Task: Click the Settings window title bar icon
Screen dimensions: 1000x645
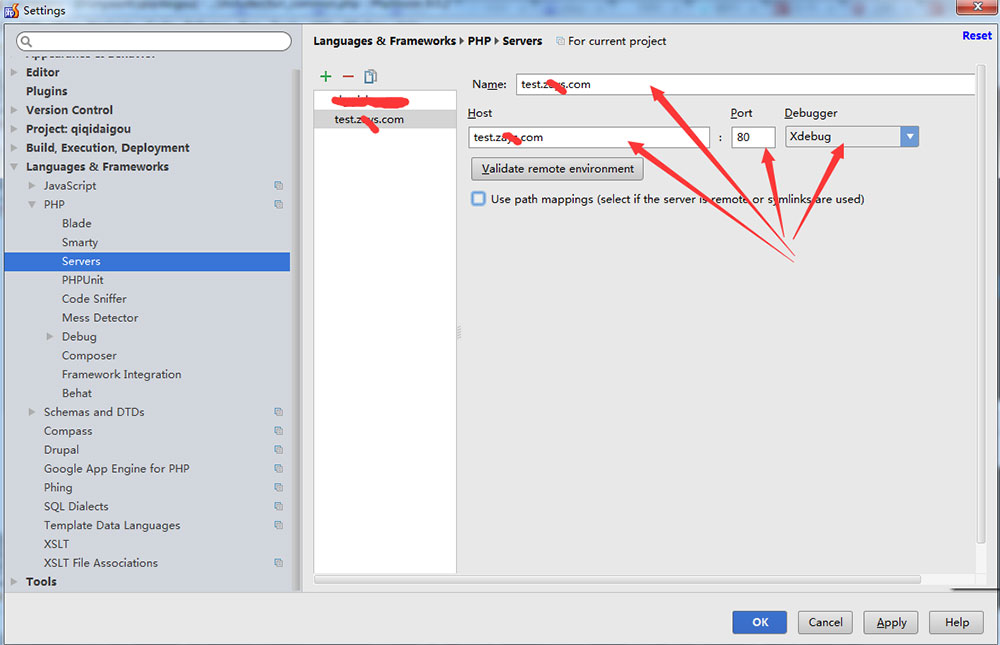Action: click(x=10, y=10)
